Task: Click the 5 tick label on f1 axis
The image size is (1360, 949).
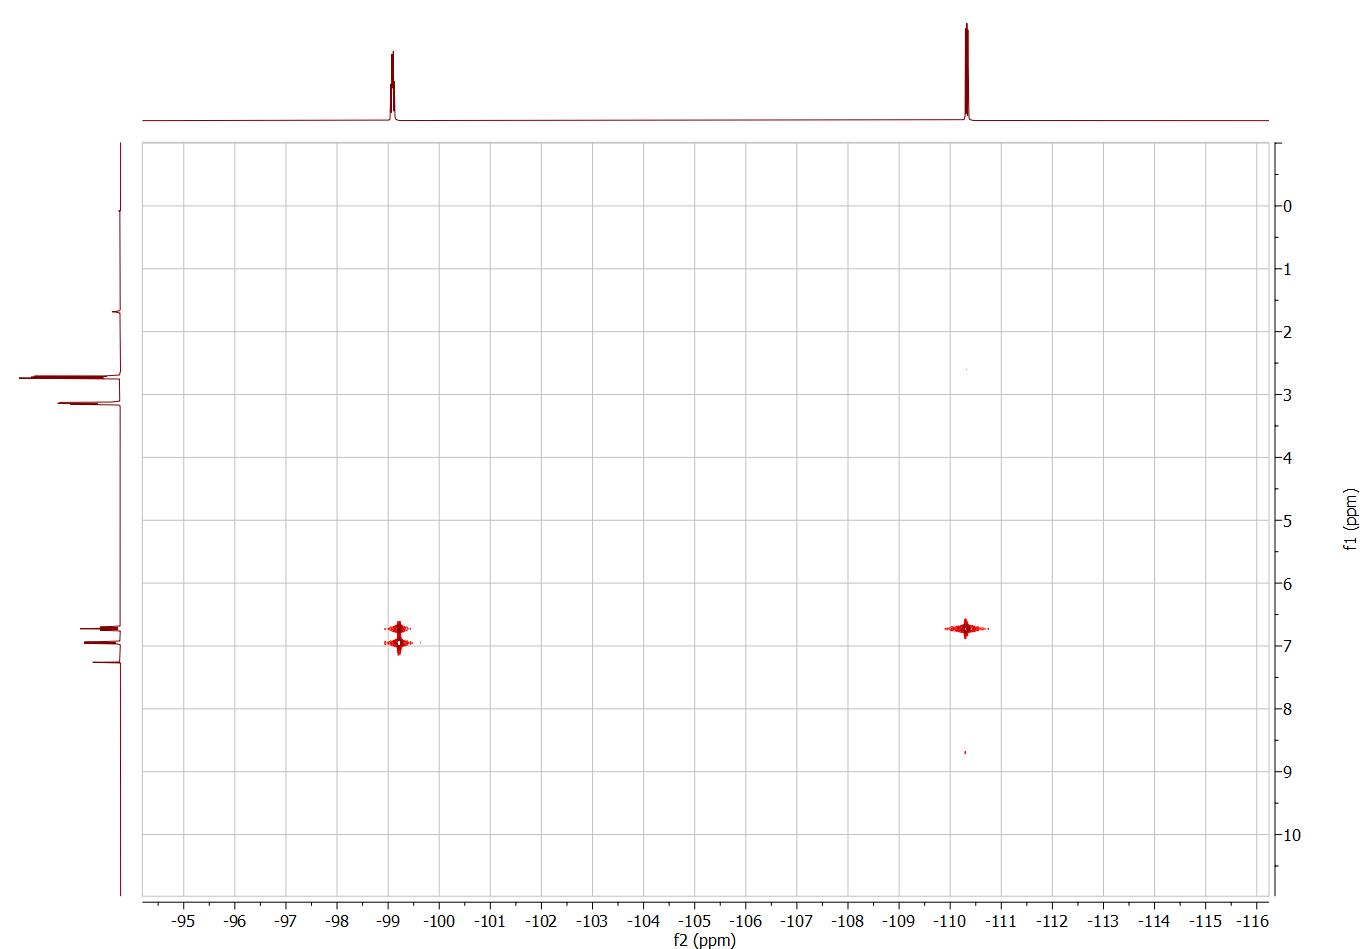Action: [1287, 521]
